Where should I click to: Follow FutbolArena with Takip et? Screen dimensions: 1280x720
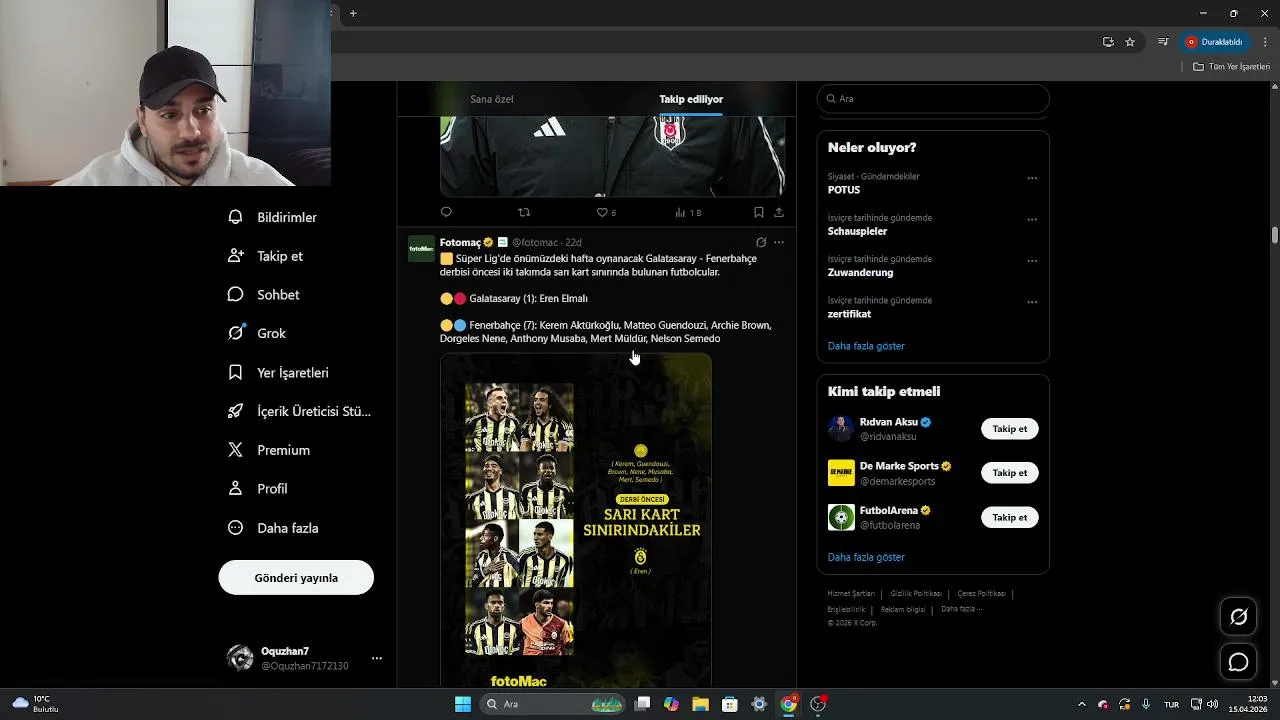[x=1010, y=517]
